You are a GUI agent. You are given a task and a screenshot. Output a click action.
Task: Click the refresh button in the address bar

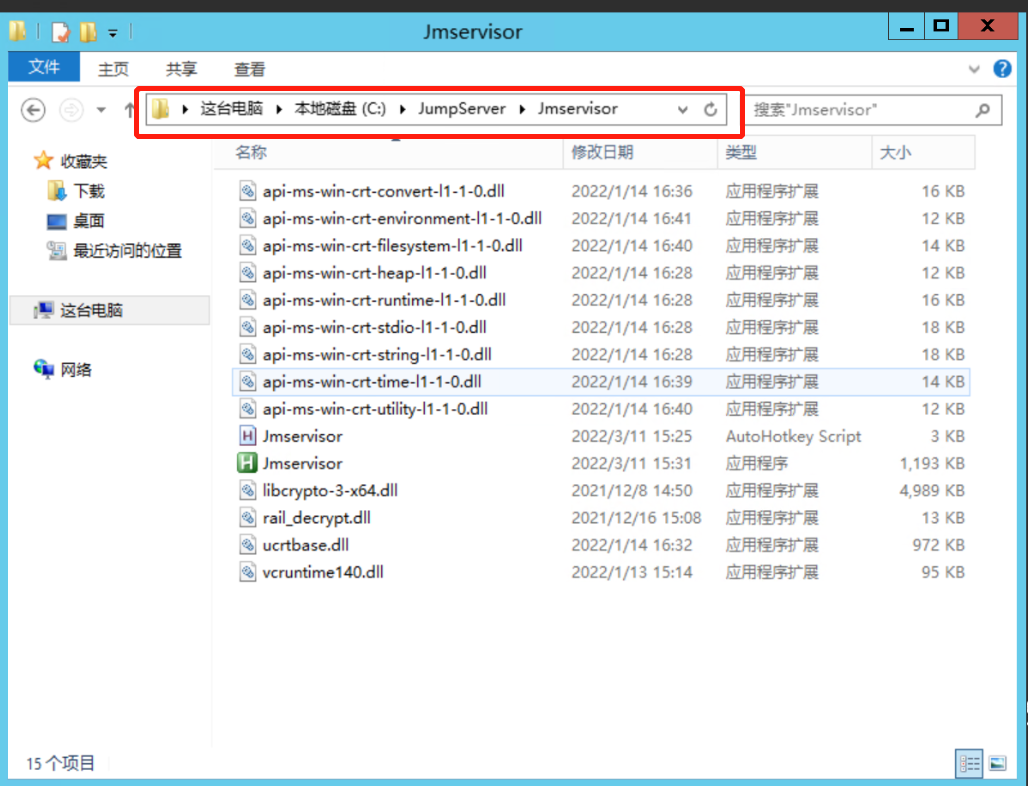[x=711, y=109]
